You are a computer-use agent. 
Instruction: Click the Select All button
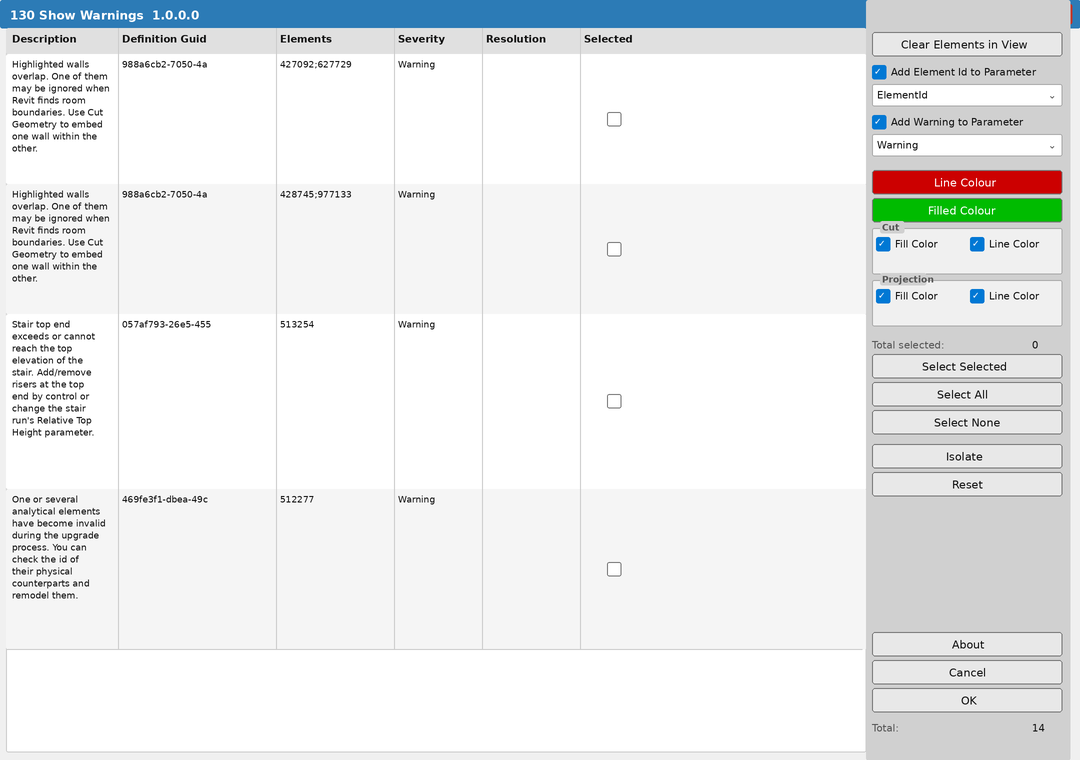pyautogui.click(x=966, y=394)
